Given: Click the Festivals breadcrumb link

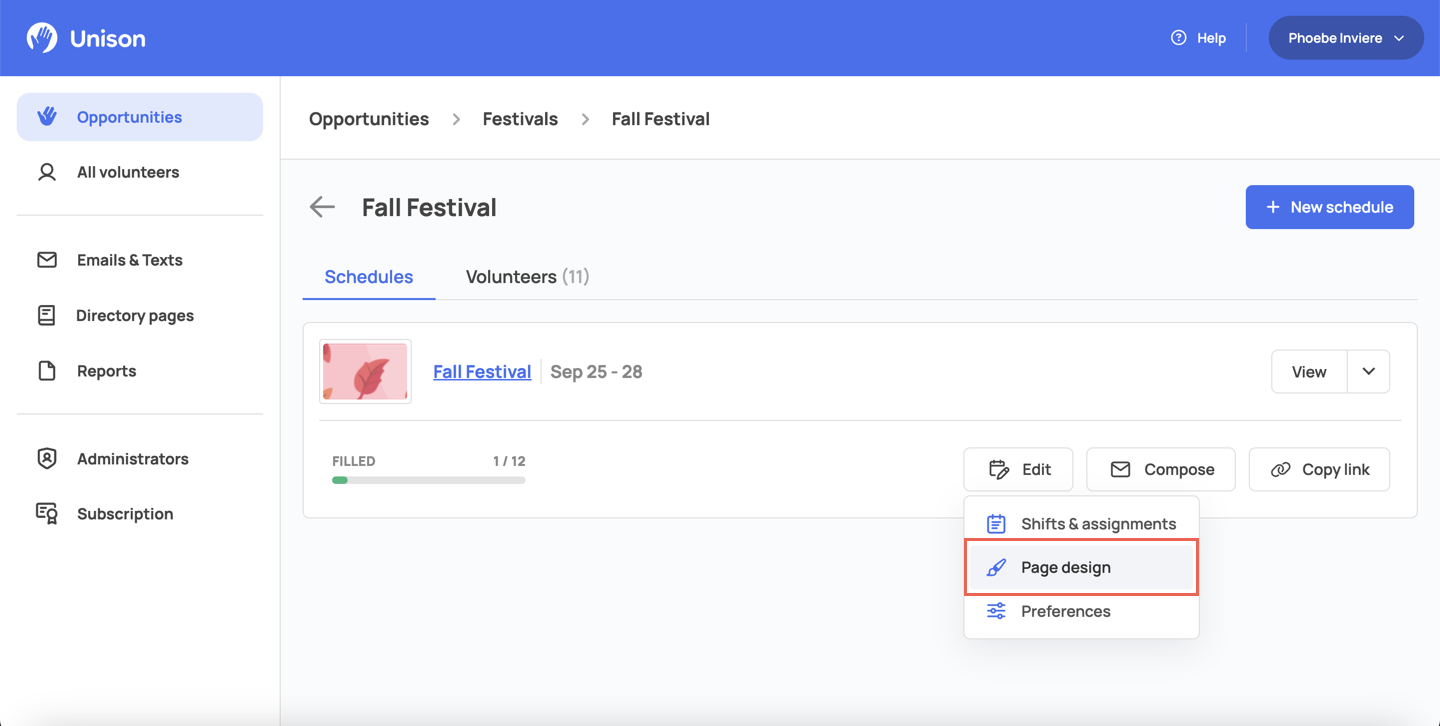Looking at the screenshot, I should pos(520,119).
